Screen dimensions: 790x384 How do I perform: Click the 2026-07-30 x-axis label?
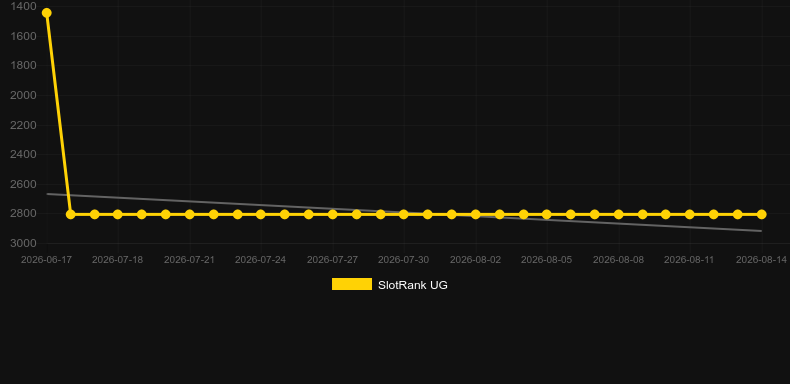pos(404,260)
